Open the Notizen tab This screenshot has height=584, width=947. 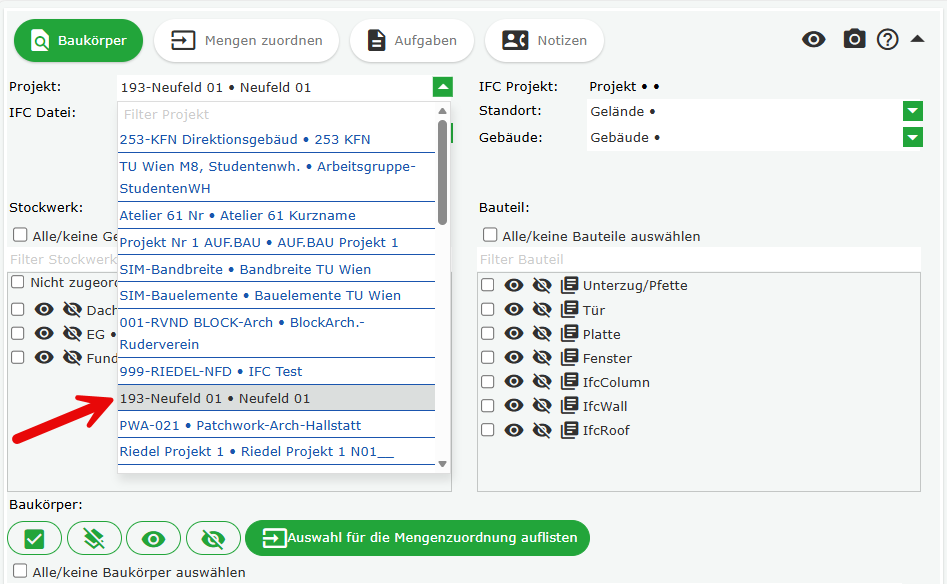coord(545,40)
